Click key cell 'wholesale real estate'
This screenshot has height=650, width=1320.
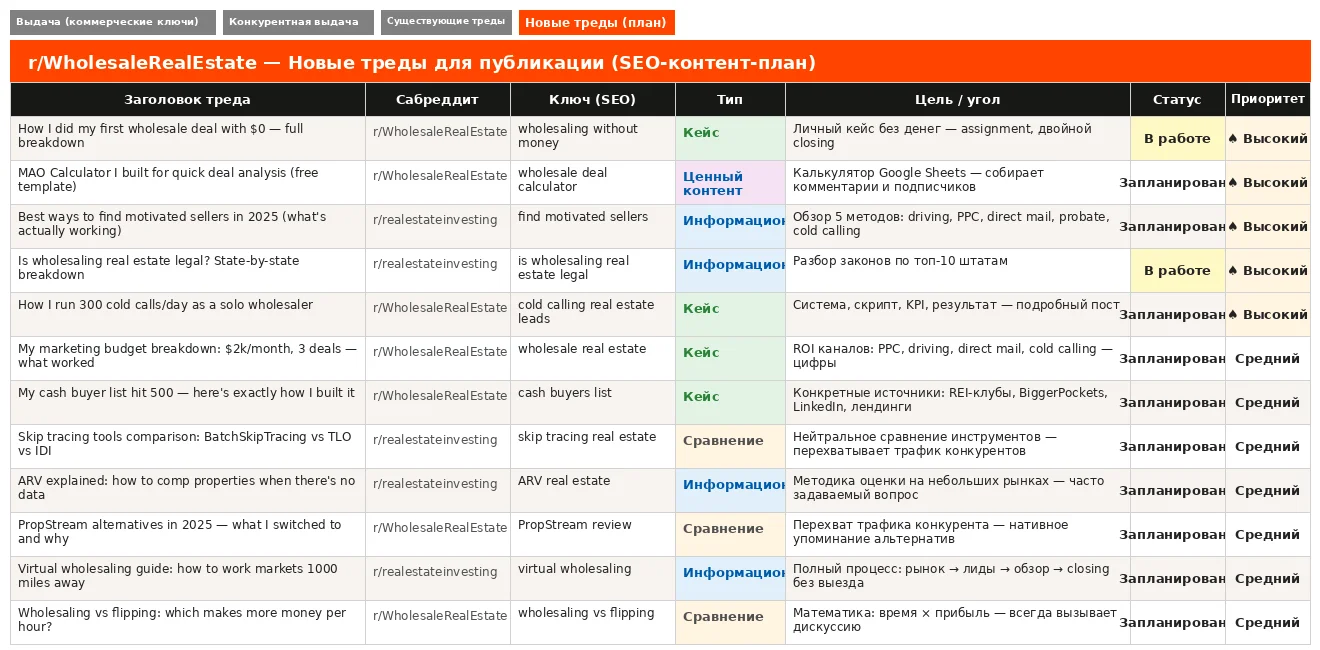[x=593, y=359]
